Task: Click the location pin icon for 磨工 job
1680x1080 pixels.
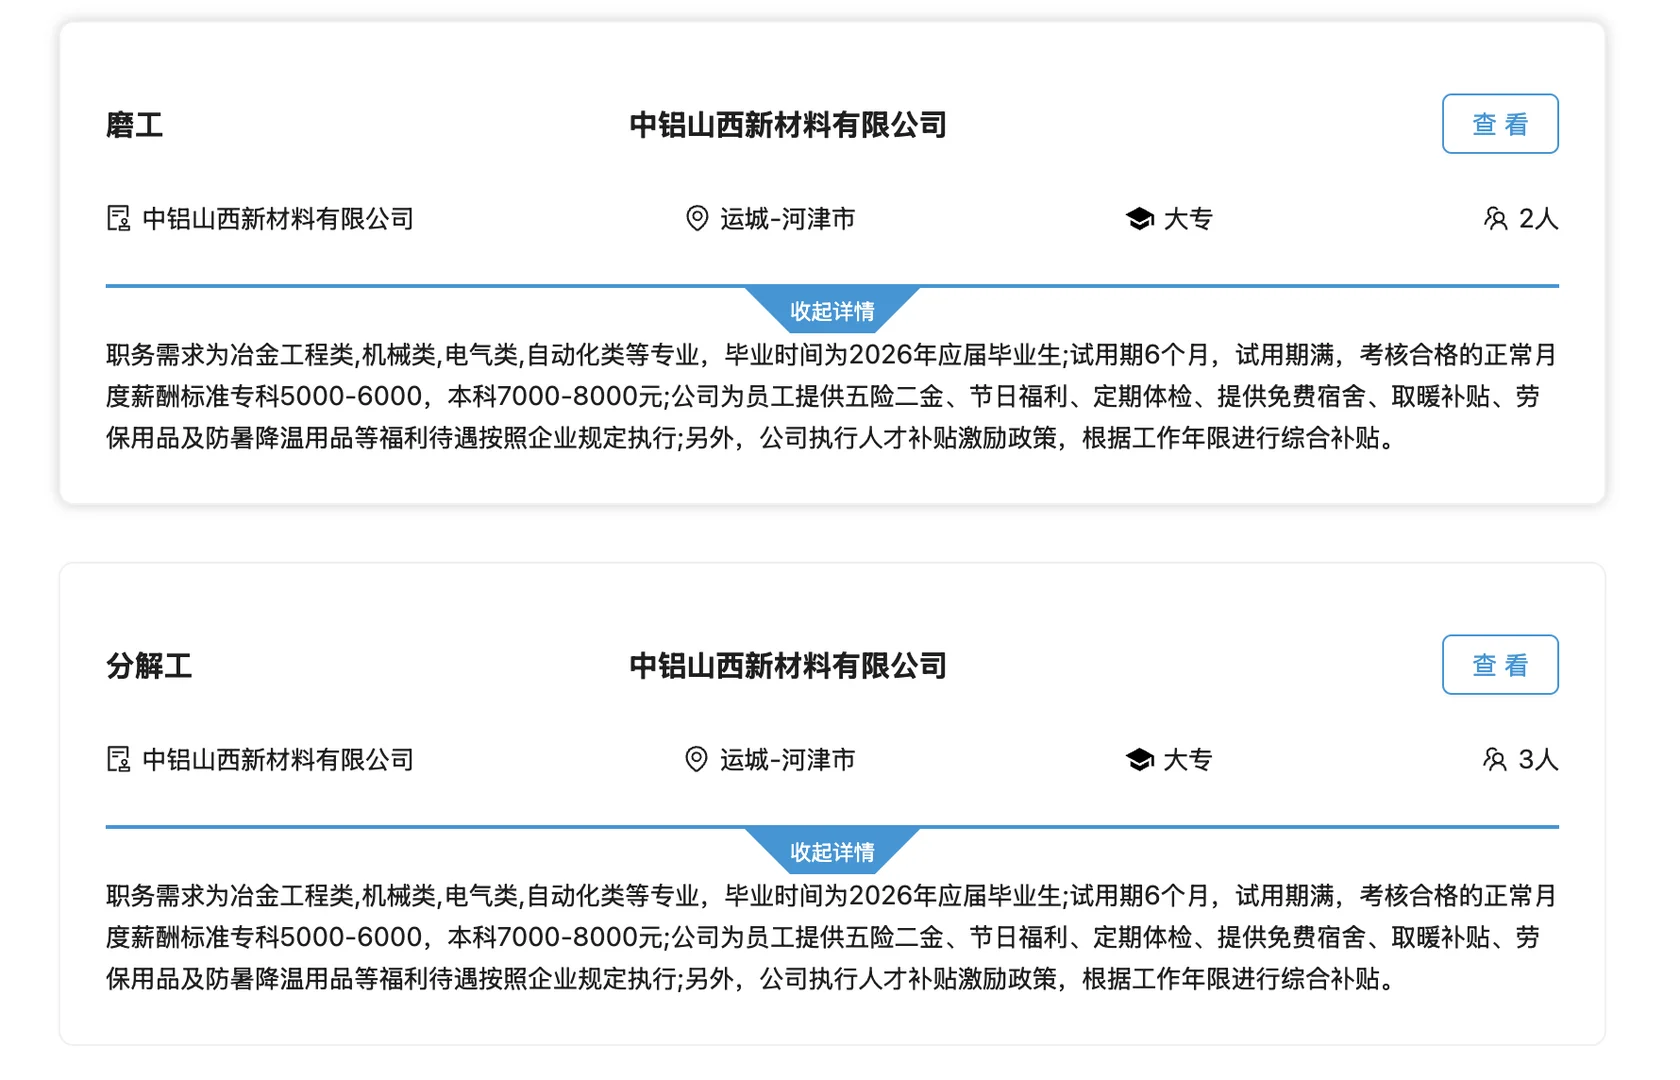Action: click(x=696, y=218)
